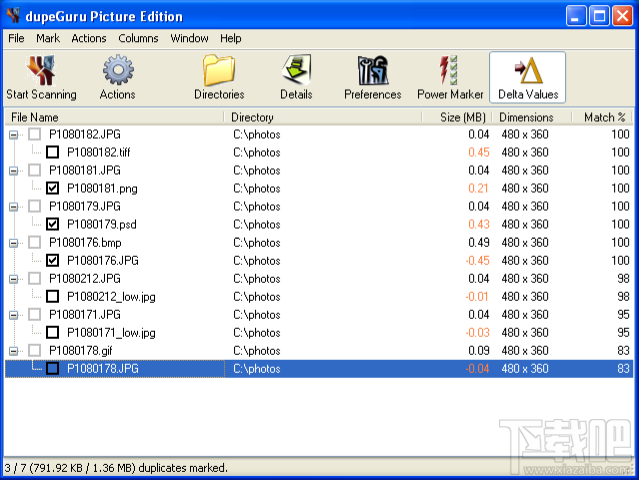Viewport: 639px width, 480px height.
Task: Click the disabled P1080182.JPG reference checkbox
Action: (35, 134)
